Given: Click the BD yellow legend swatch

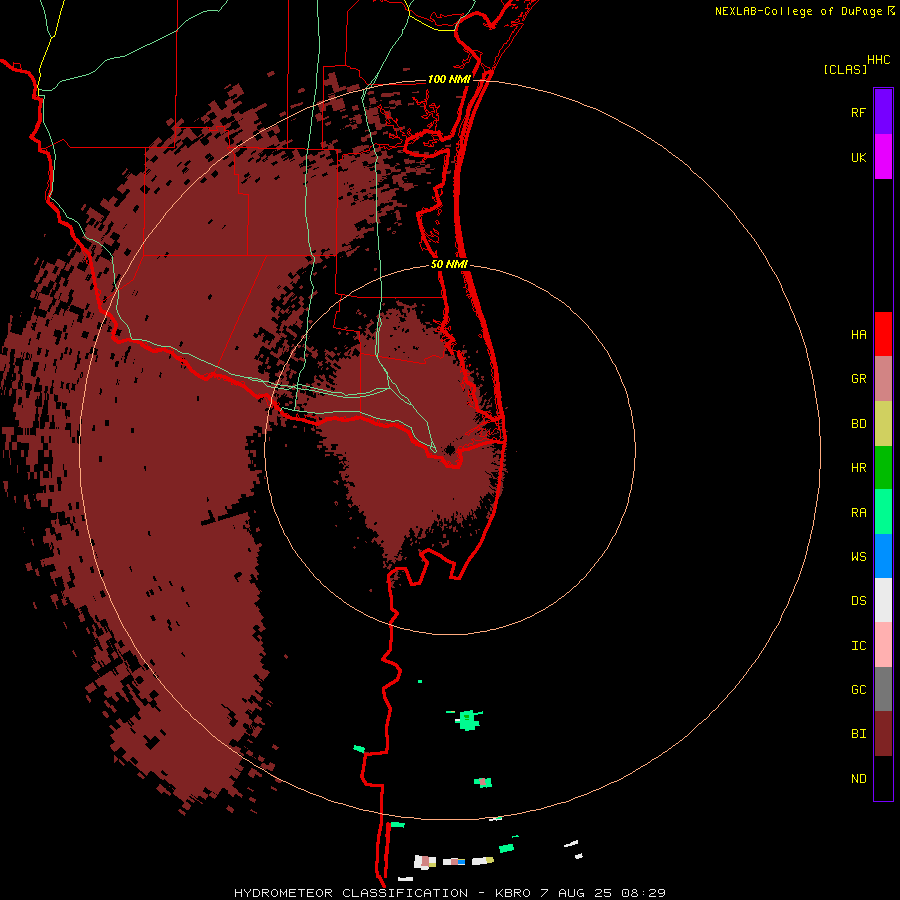Looking at the screenshot, I should (x=883, y=424).
